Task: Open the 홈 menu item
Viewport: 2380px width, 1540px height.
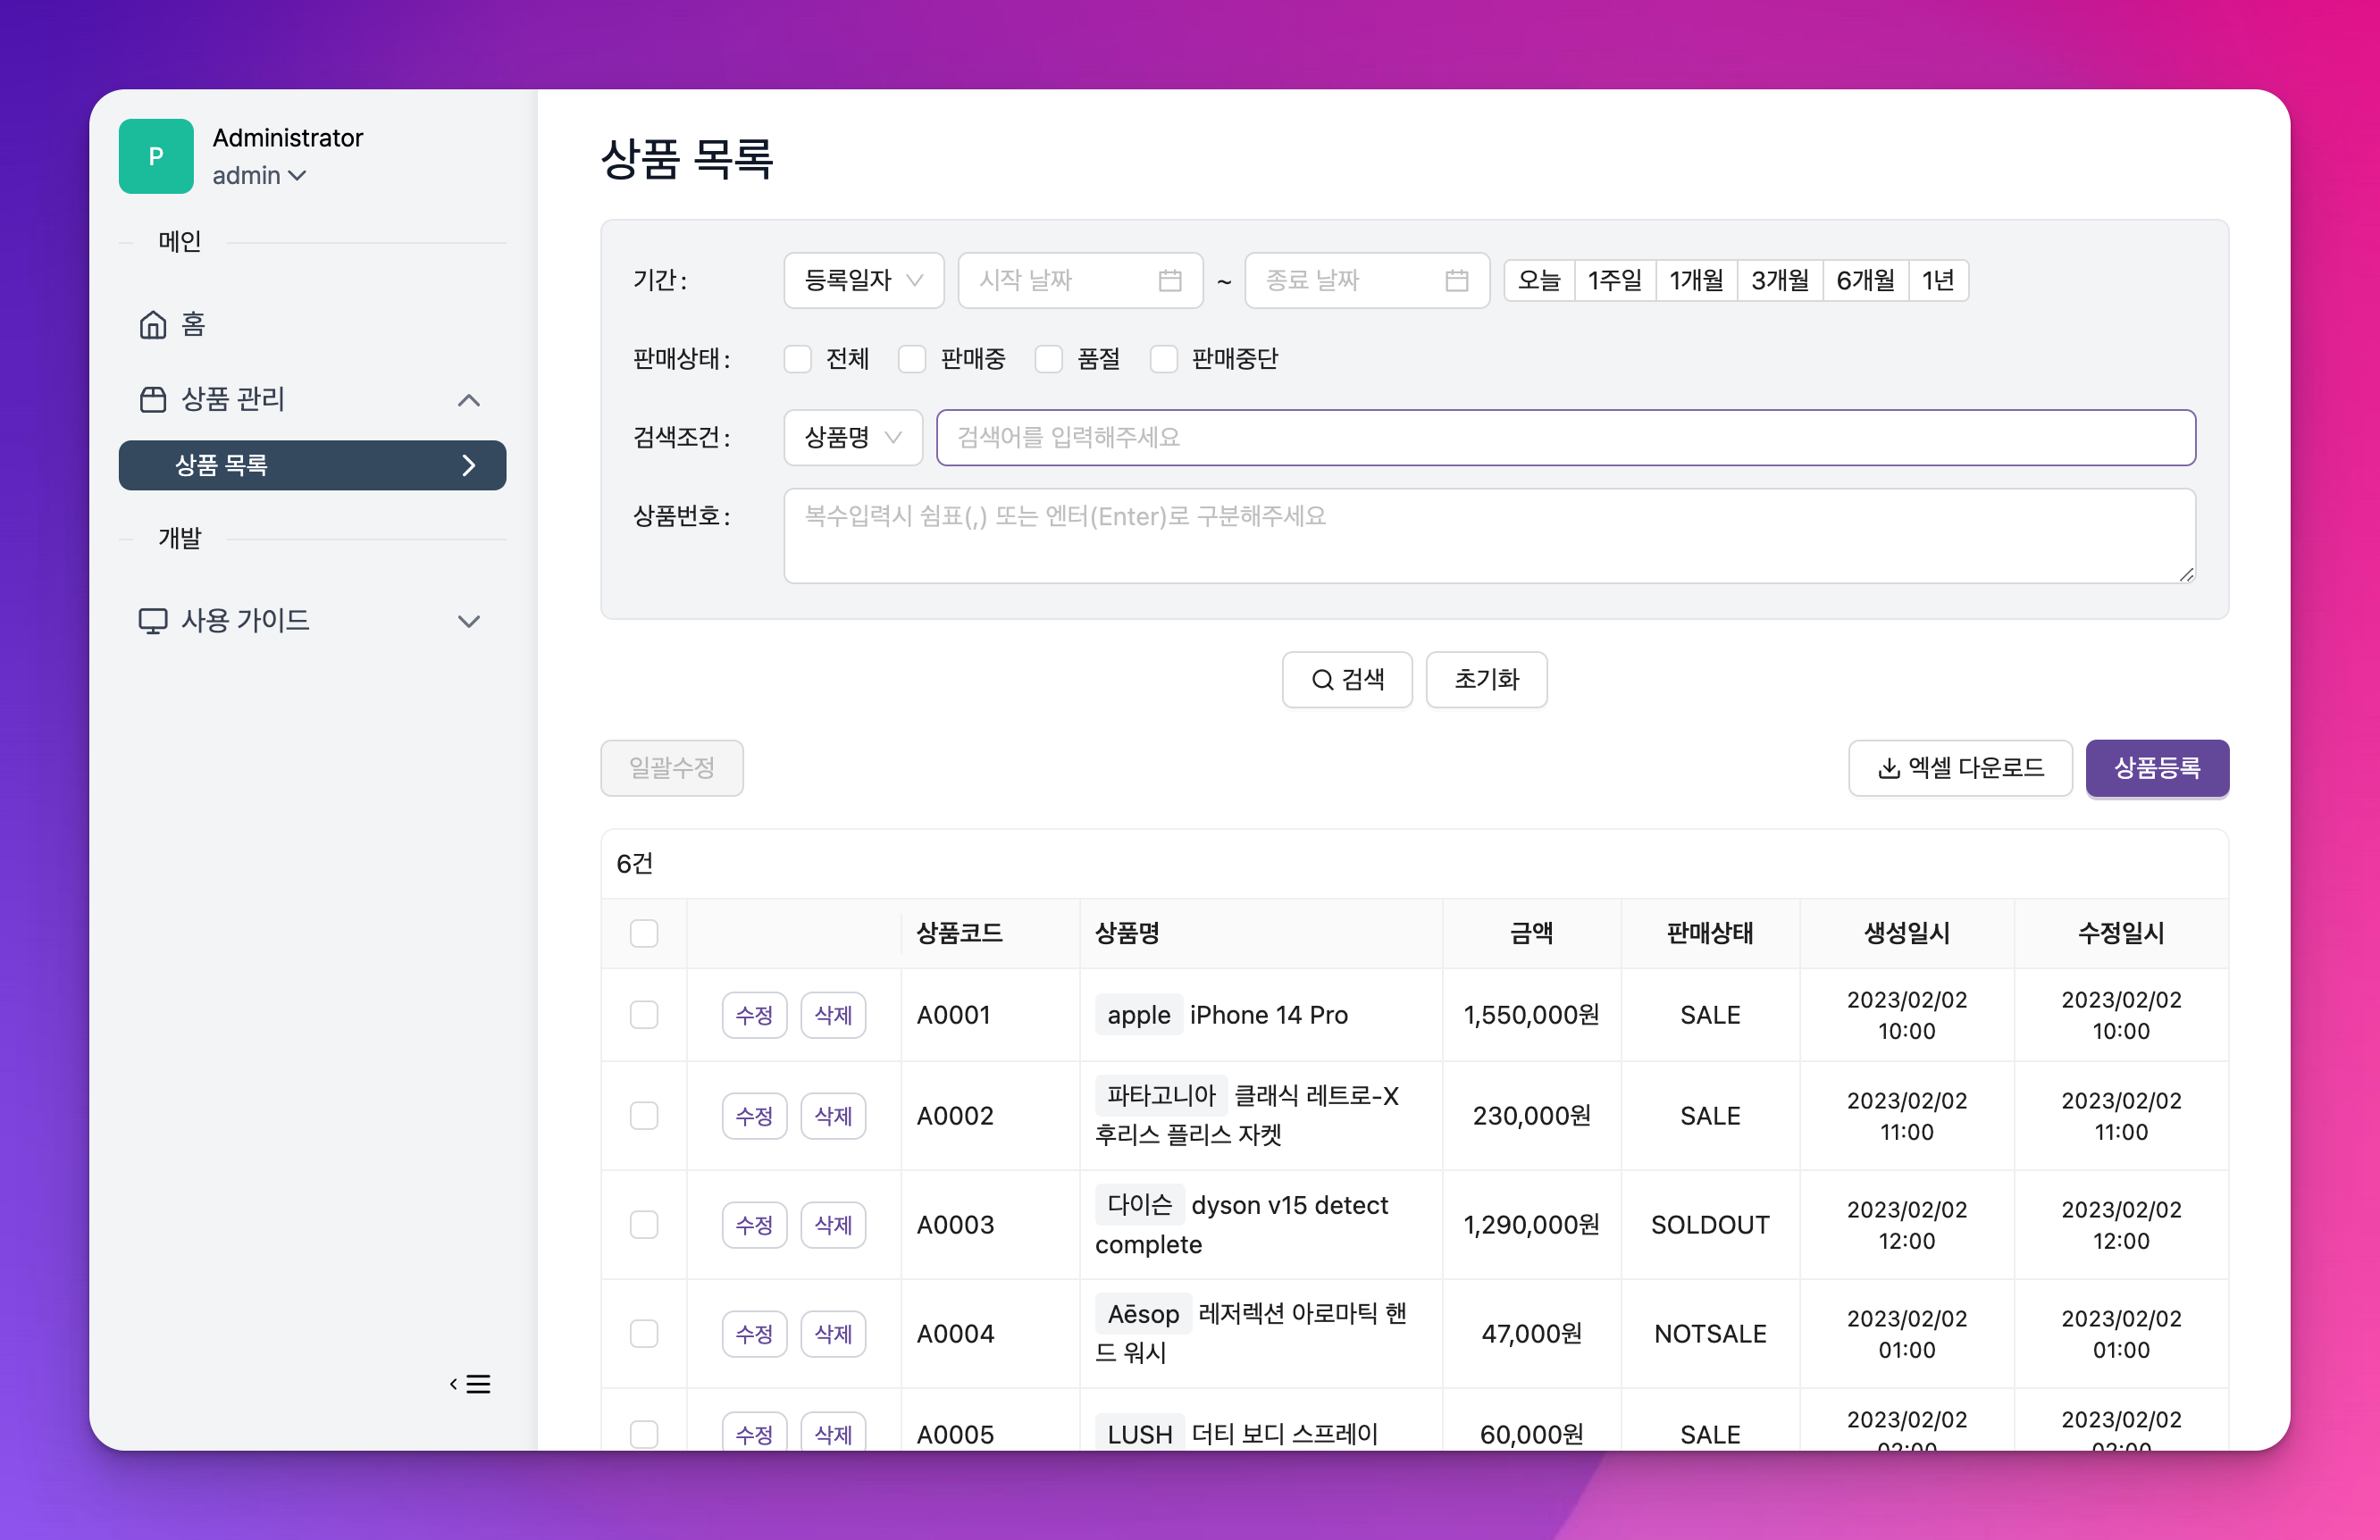Action: (192, 324)
